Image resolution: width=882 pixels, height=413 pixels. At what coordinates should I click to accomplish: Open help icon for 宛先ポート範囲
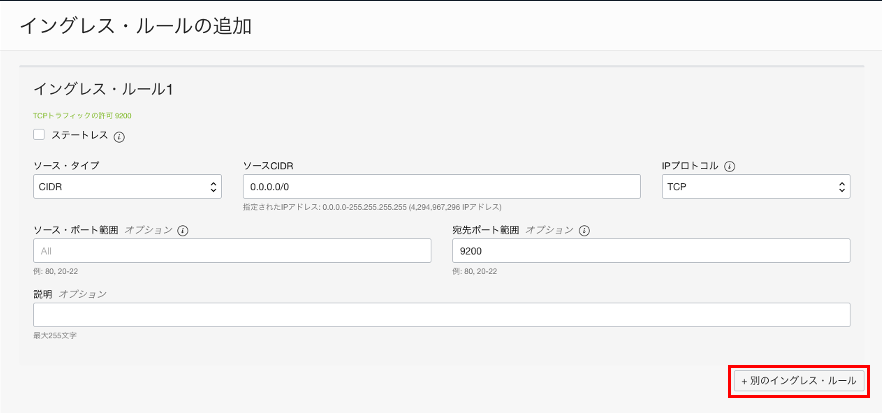pyautogui.click(x=584, y=230)
